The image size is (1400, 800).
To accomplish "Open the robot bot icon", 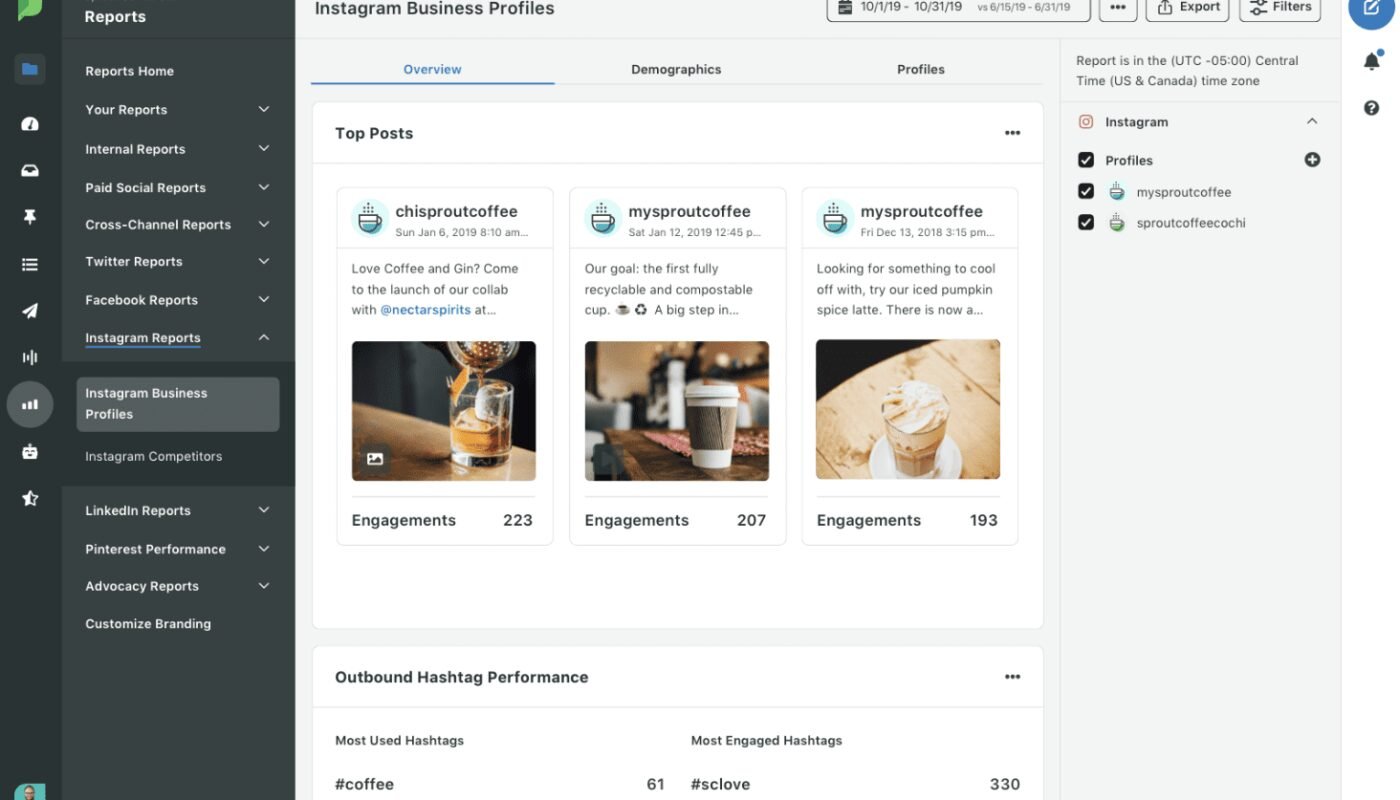I will tap(30, 451).
